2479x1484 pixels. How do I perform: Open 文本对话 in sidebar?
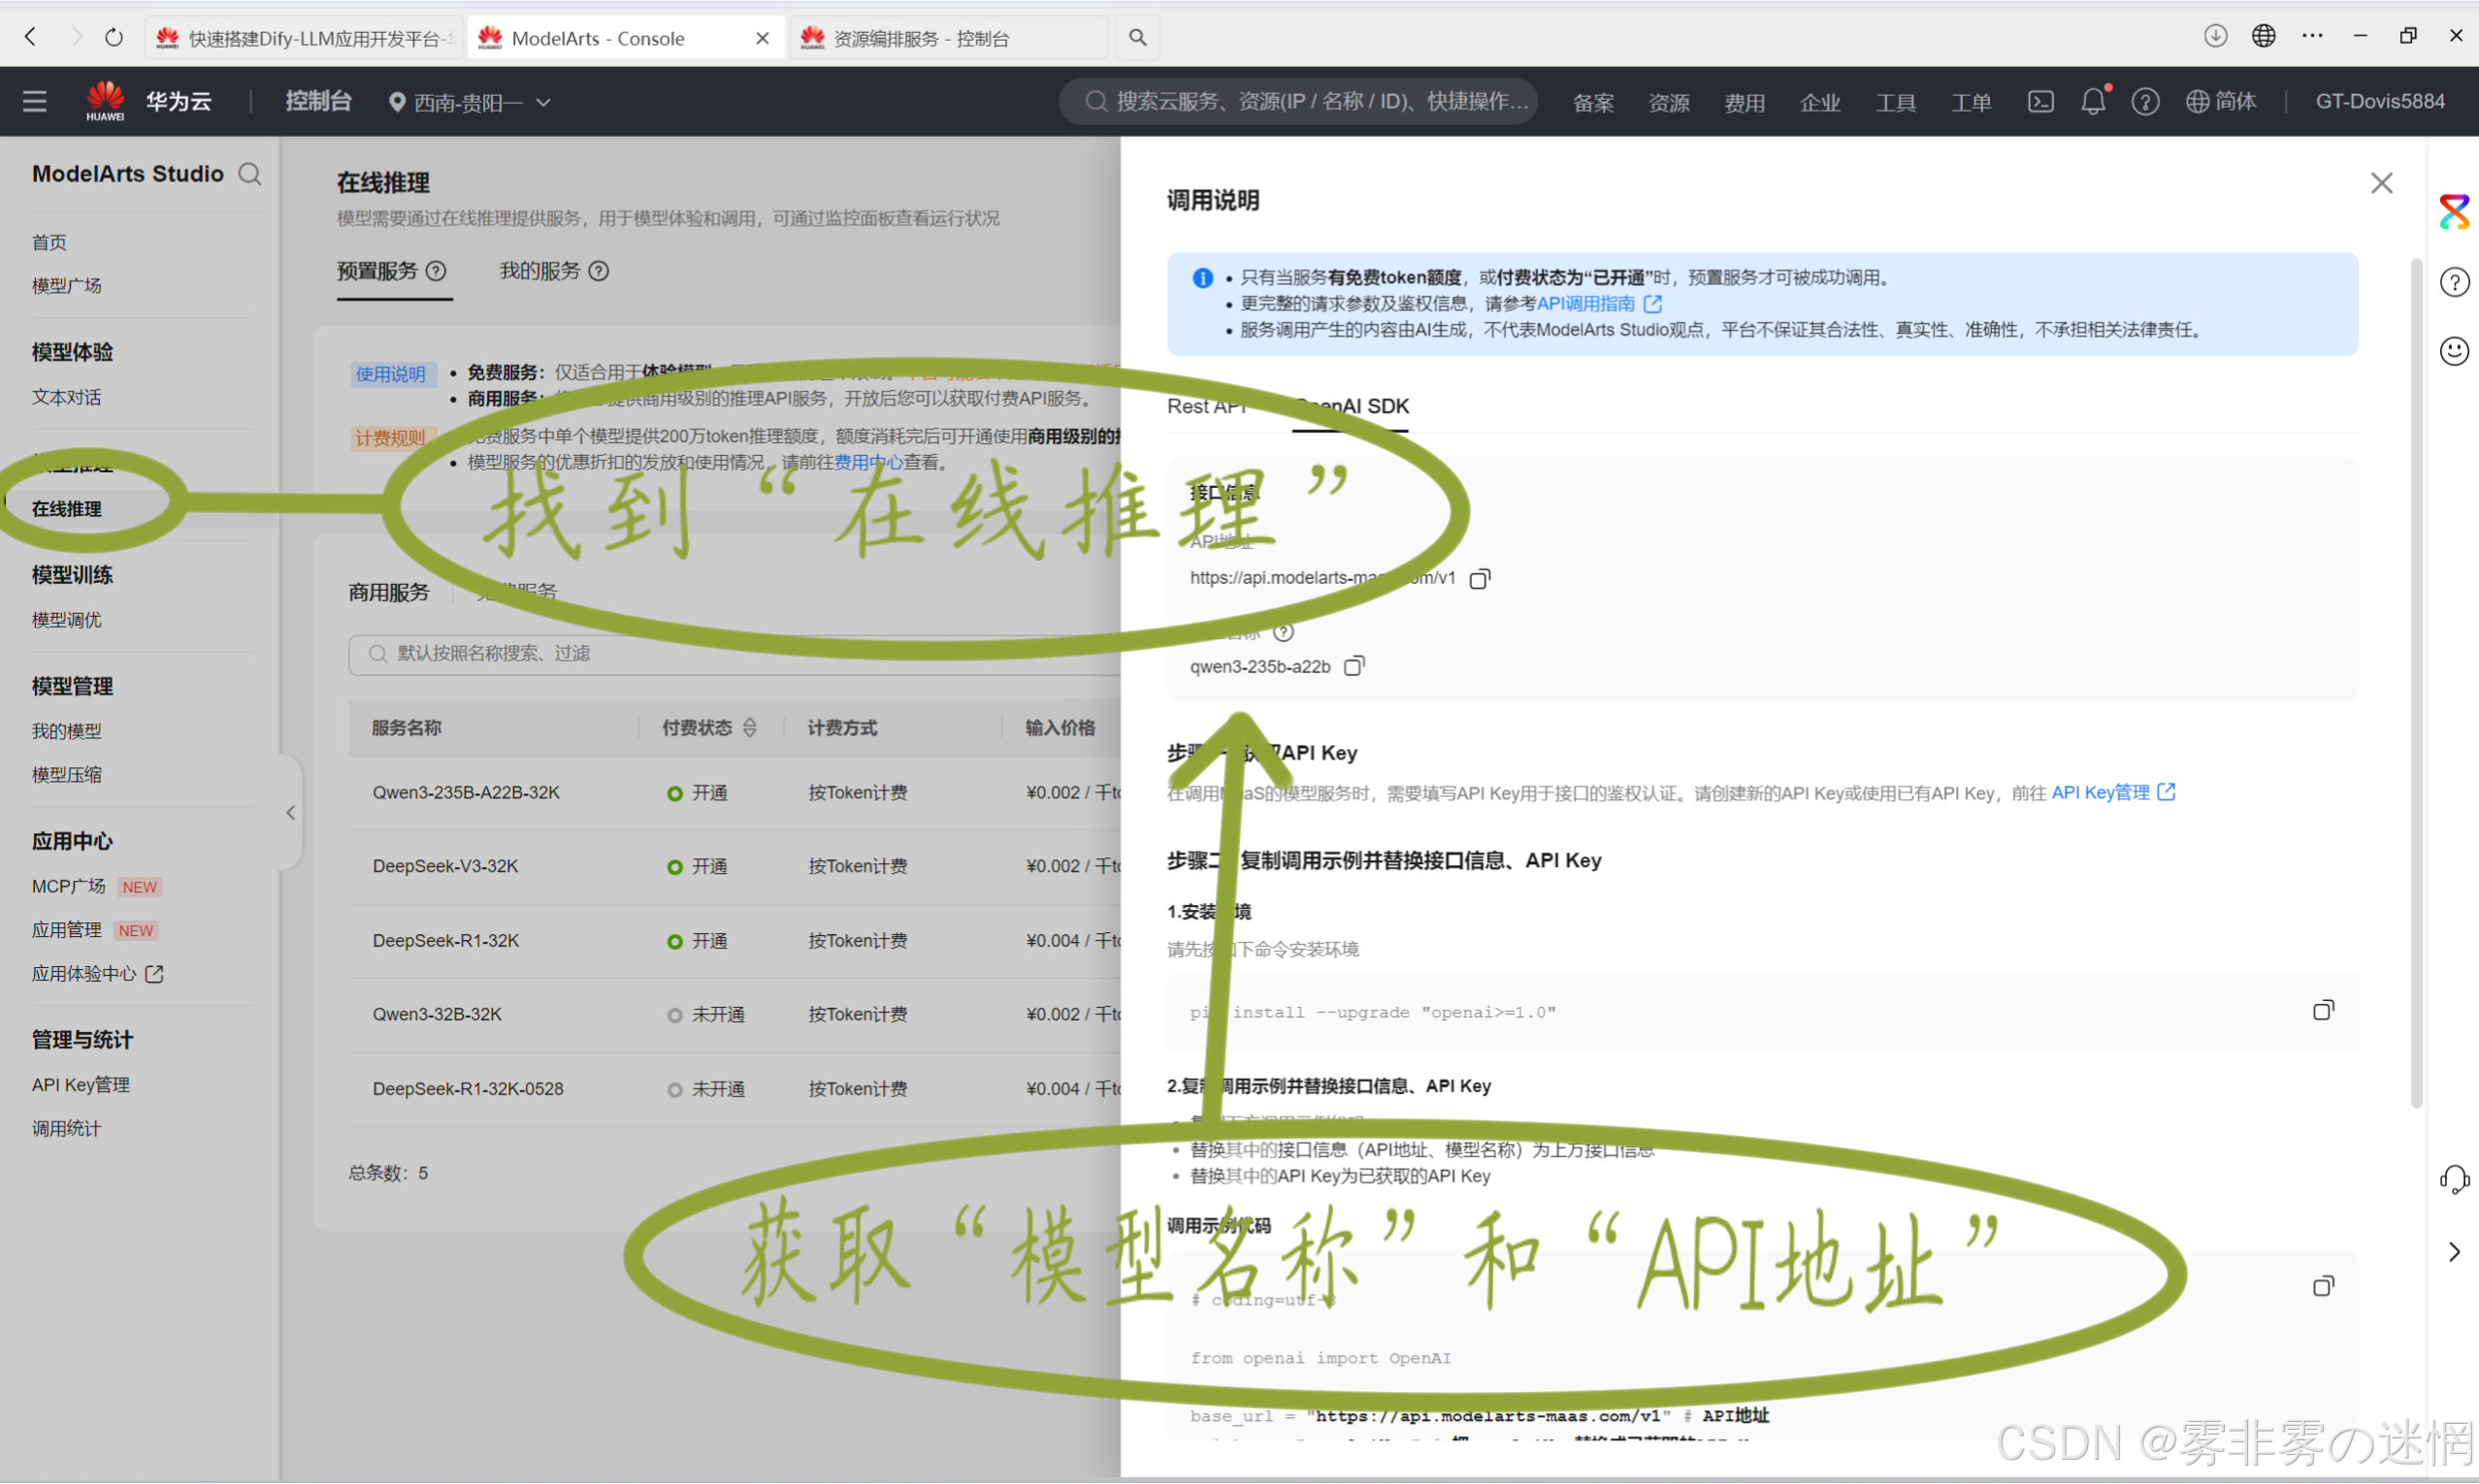pyautogui.click(x=67, y=397)
